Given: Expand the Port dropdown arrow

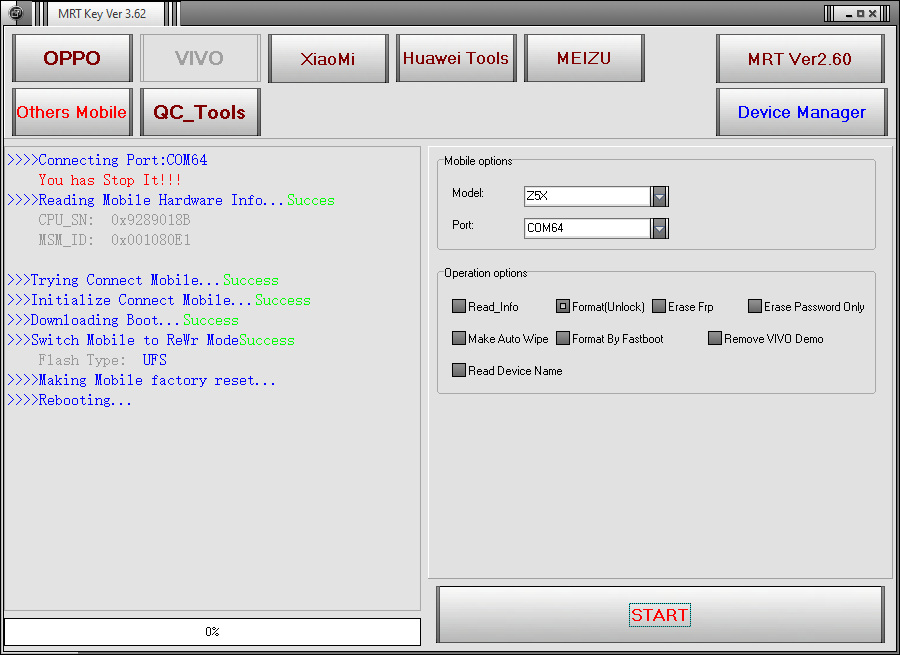Looking at the screenshot, I should 660,228.
